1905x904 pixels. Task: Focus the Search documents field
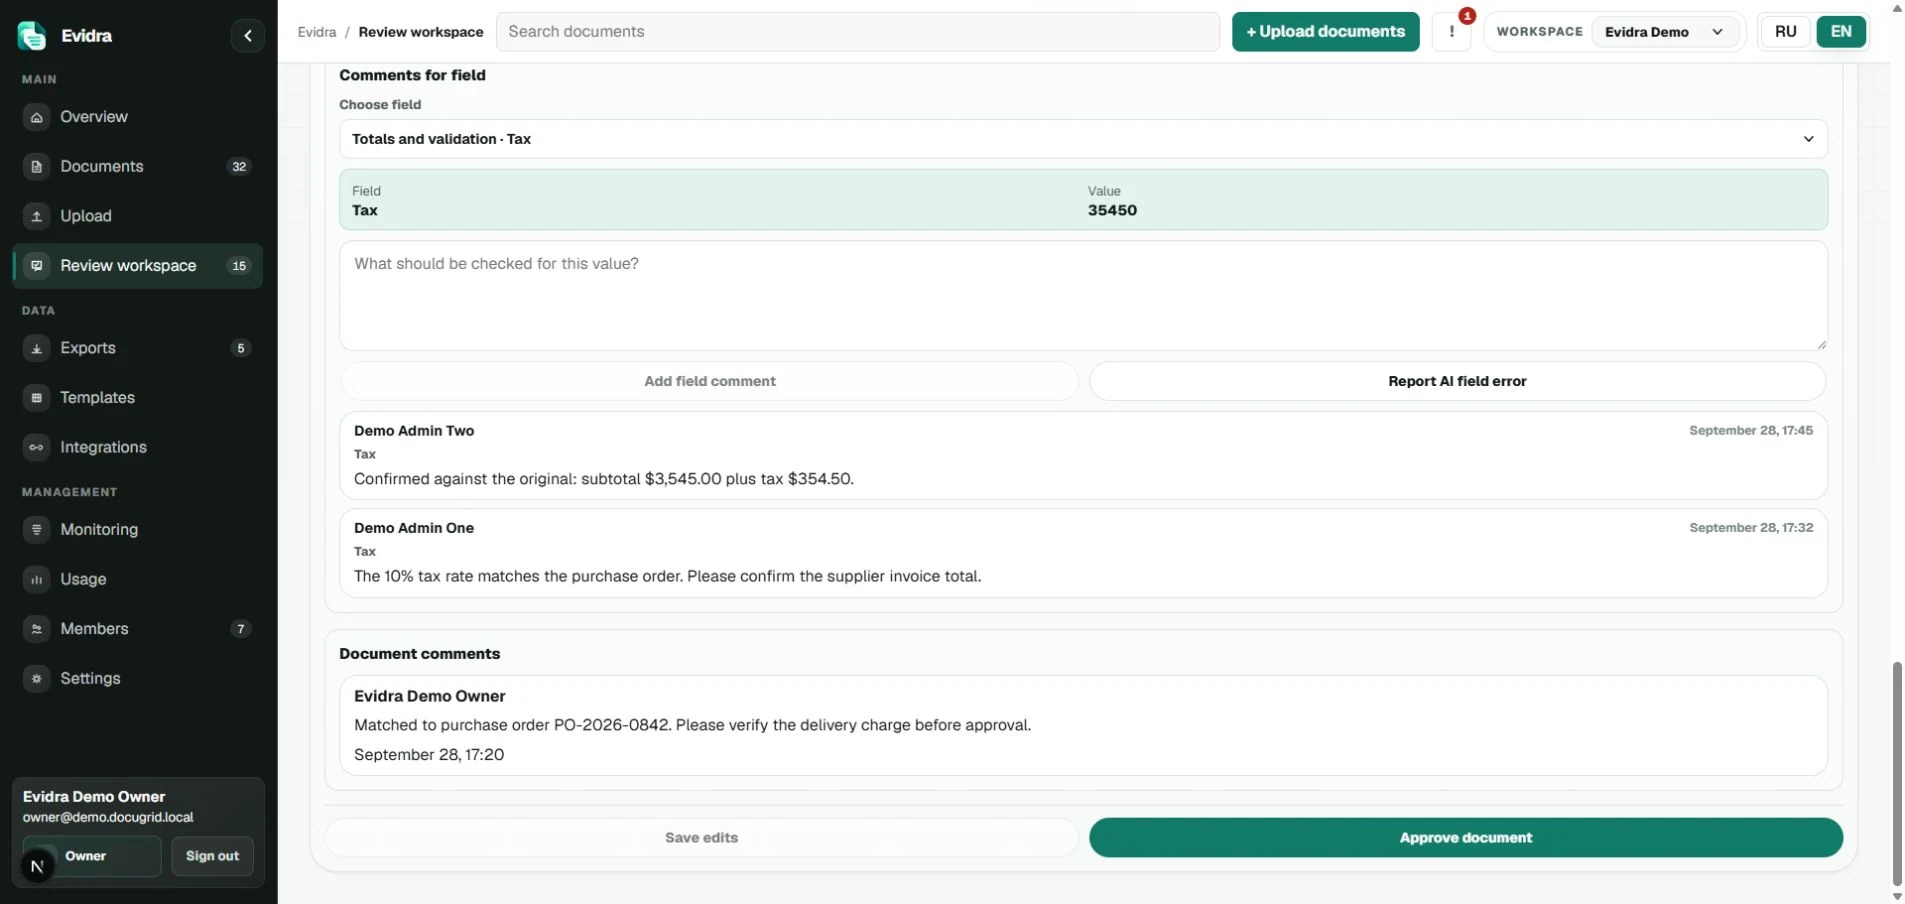click(858, 32)
